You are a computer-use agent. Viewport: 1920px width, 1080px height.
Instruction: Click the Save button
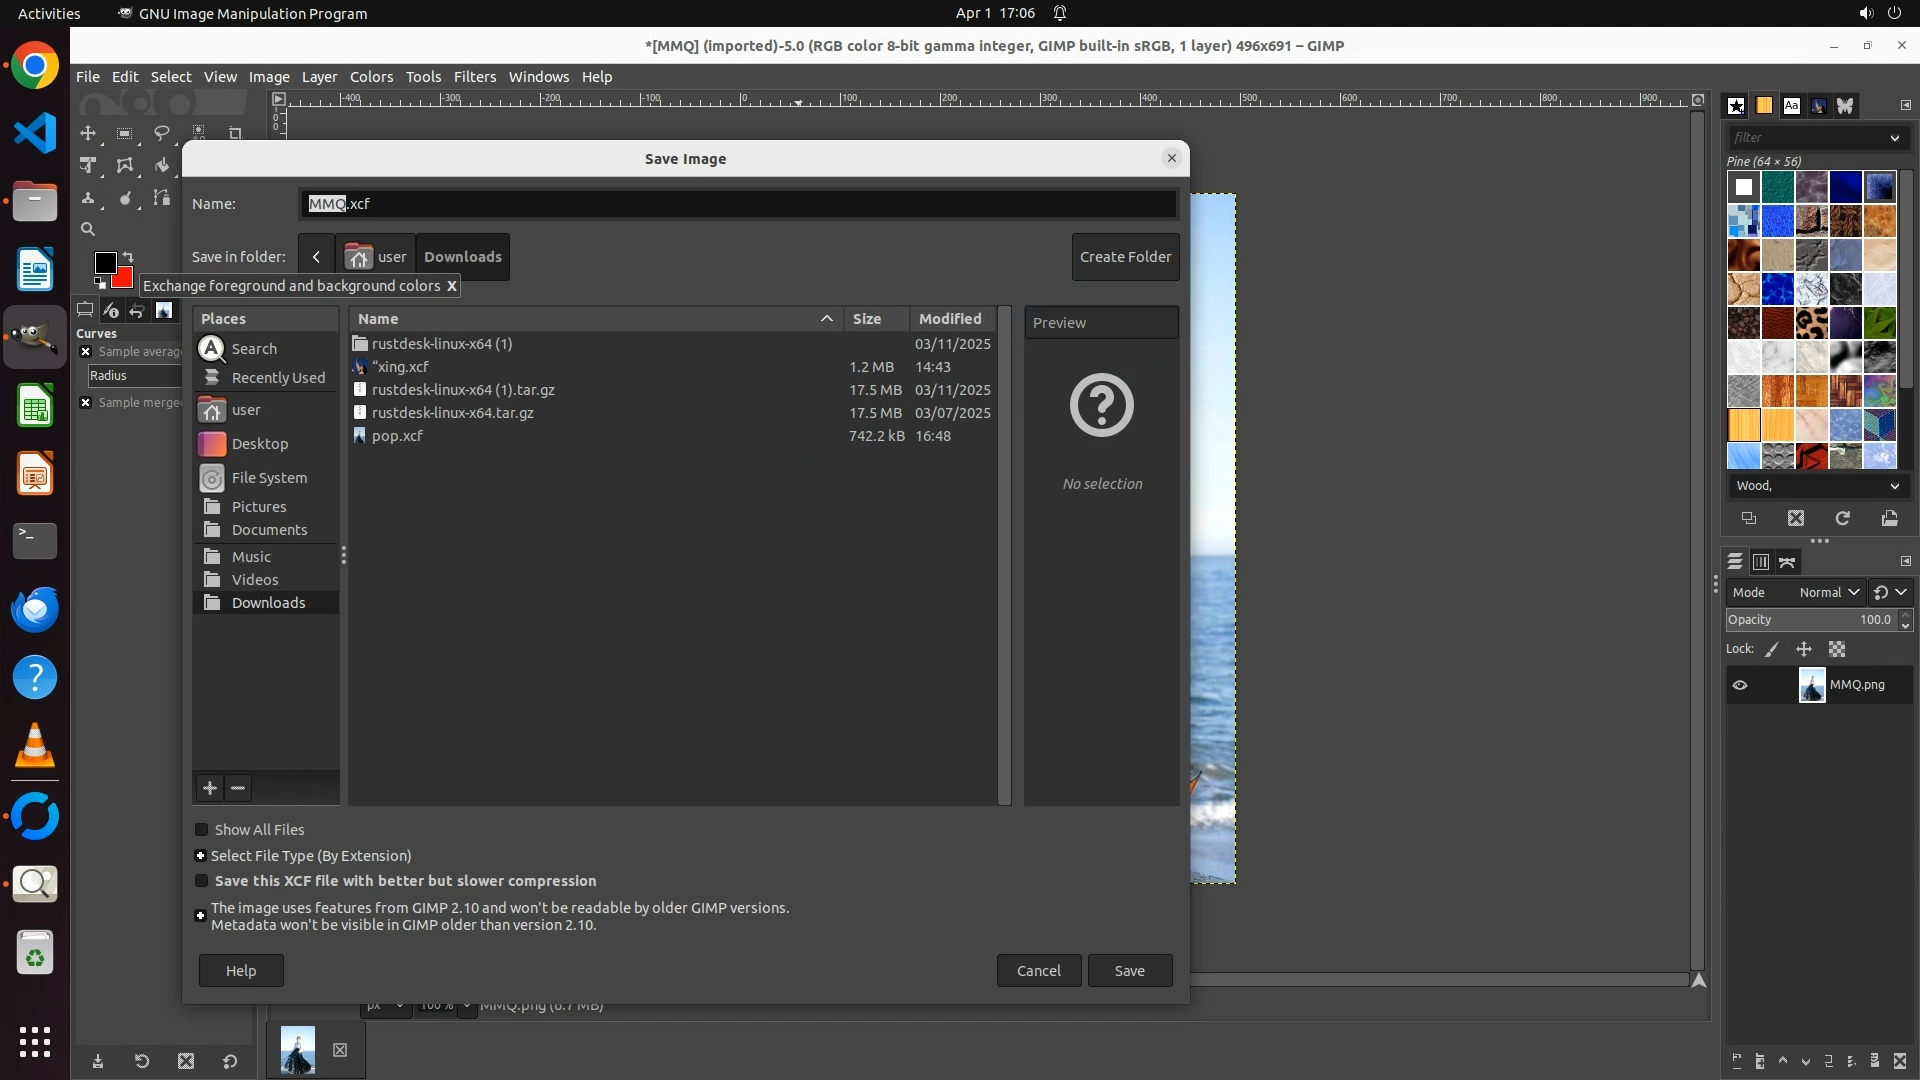[x=1129, y=971]
